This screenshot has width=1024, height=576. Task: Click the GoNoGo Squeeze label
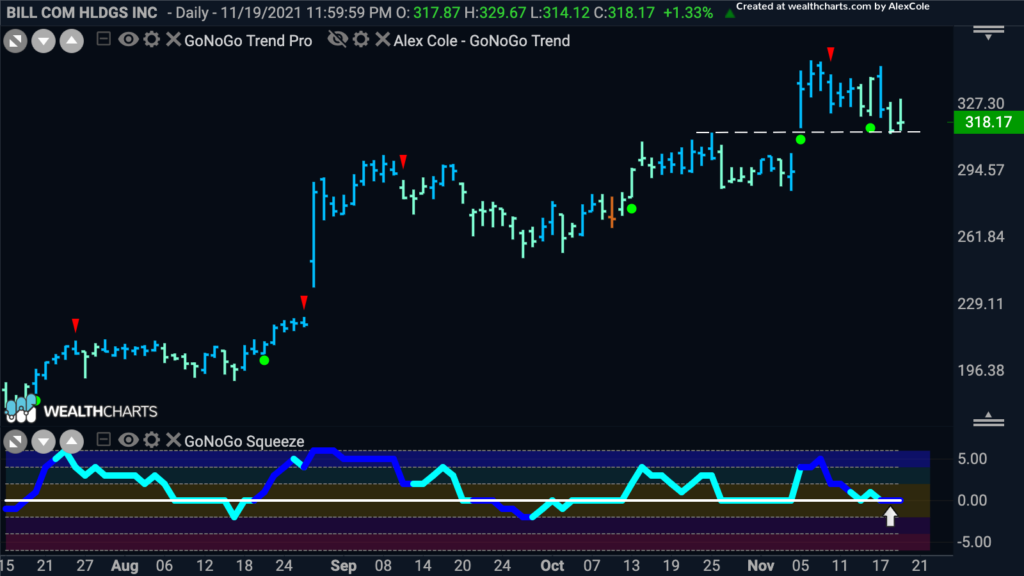(x=244, y=441)
